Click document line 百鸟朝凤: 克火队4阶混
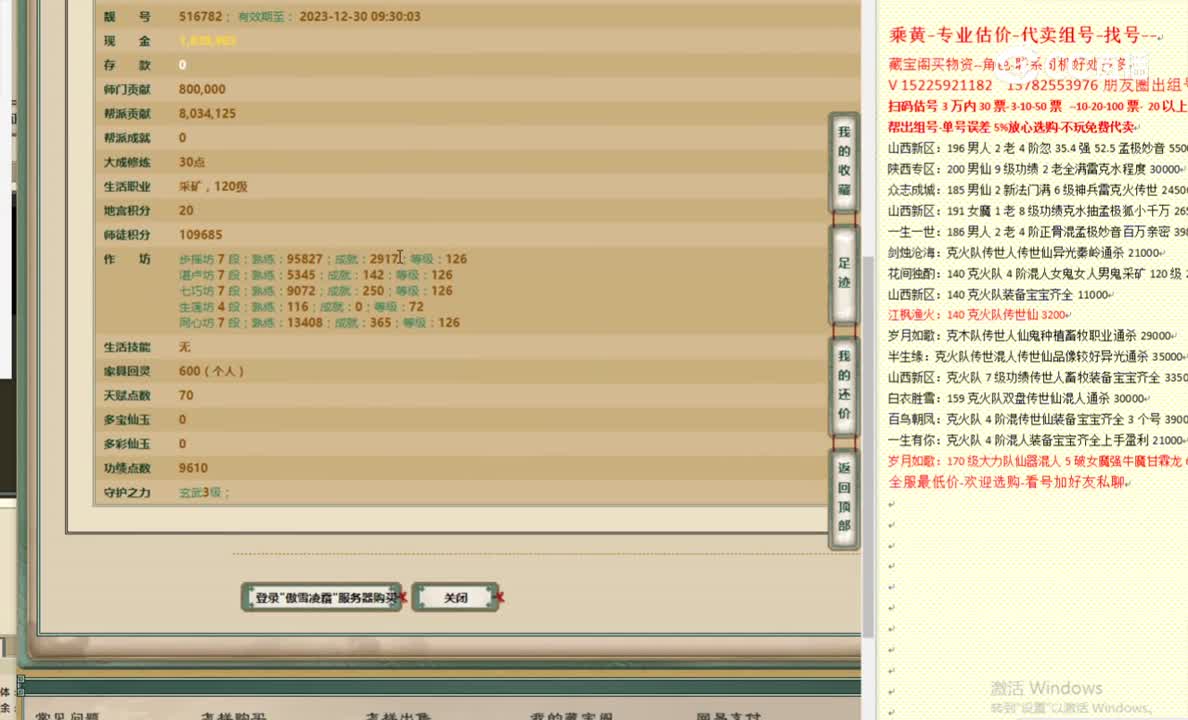Viewport: 1188px width, 720px height. pyautogui.click(x=1037, y=418)
